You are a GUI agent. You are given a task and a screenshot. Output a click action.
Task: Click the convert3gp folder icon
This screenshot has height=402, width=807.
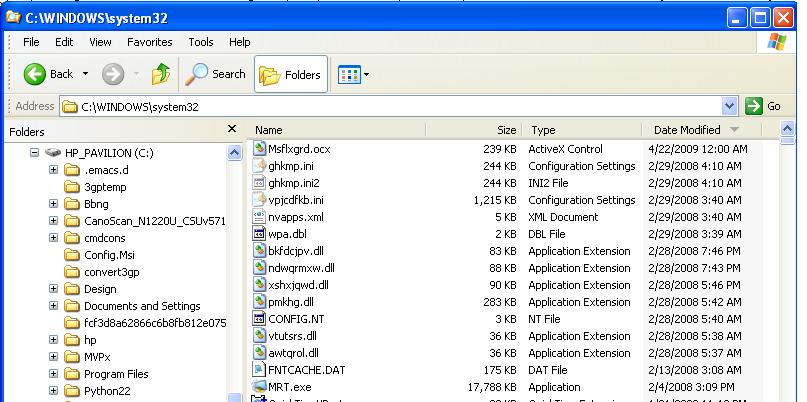pyautogui.click(x=72, y=272)
